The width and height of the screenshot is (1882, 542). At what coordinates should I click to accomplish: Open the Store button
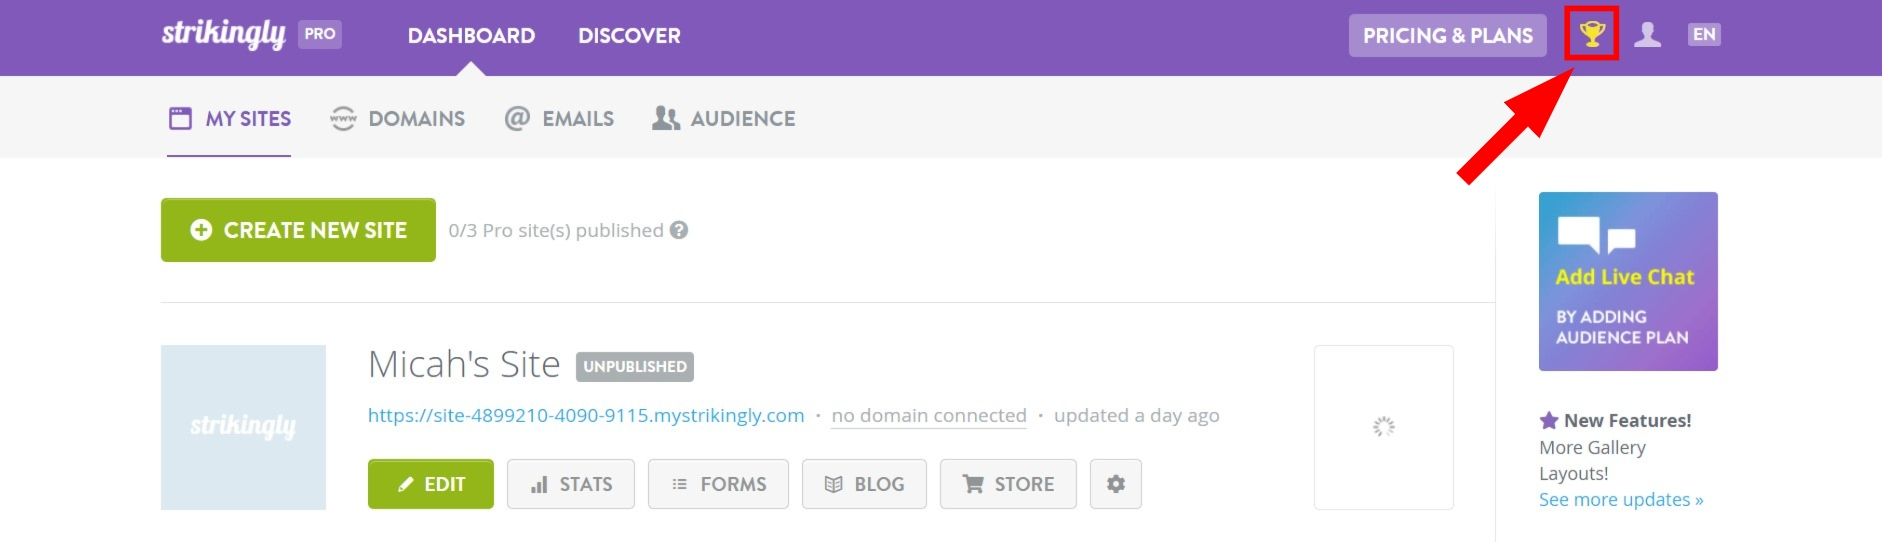(x=1008, y=484)
